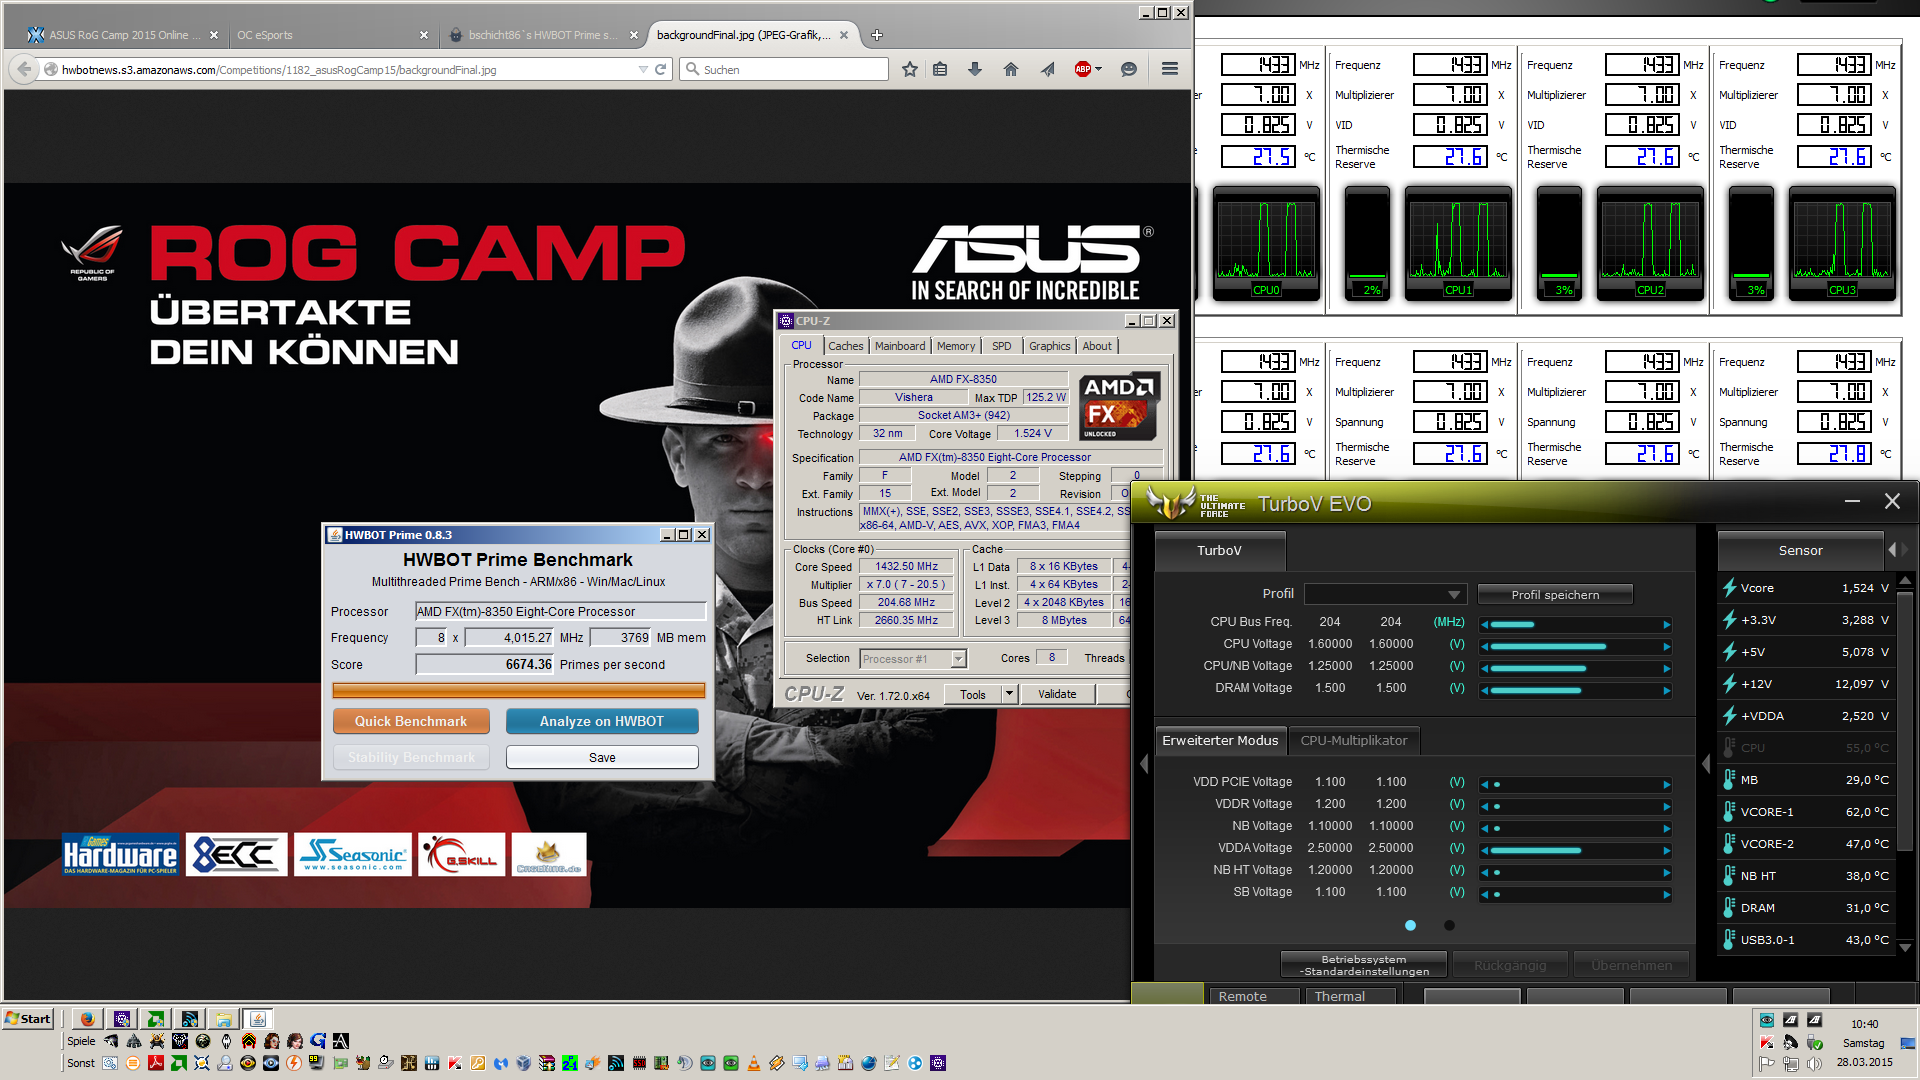Open the ABP icon dropdown arrow
Viewport: 1920px width, 1080px height.
1098,69
